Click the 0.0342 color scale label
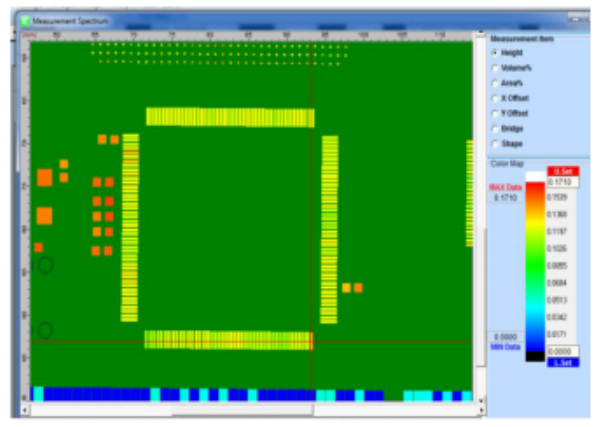This screenshot has width=608, height=427. pyautogui.click(x=557, y=317)
